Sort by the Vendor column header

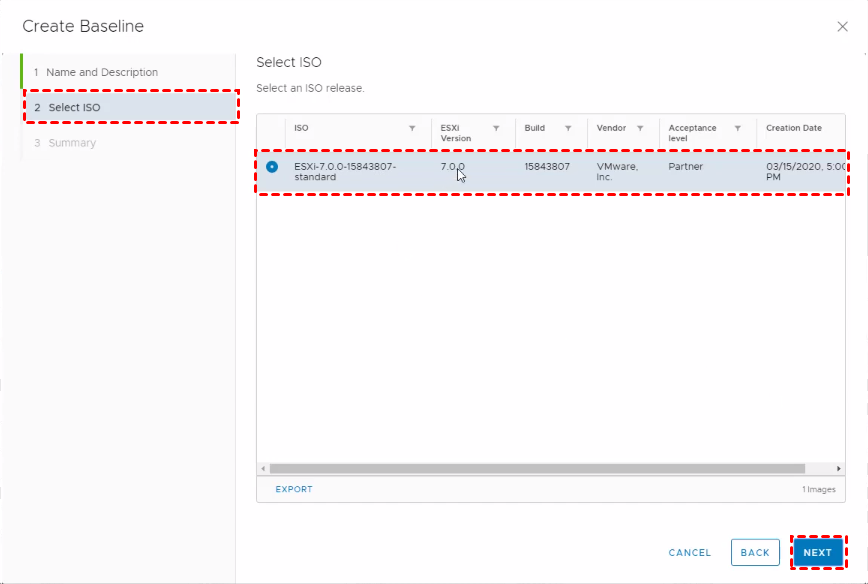(x=611, y=128)
